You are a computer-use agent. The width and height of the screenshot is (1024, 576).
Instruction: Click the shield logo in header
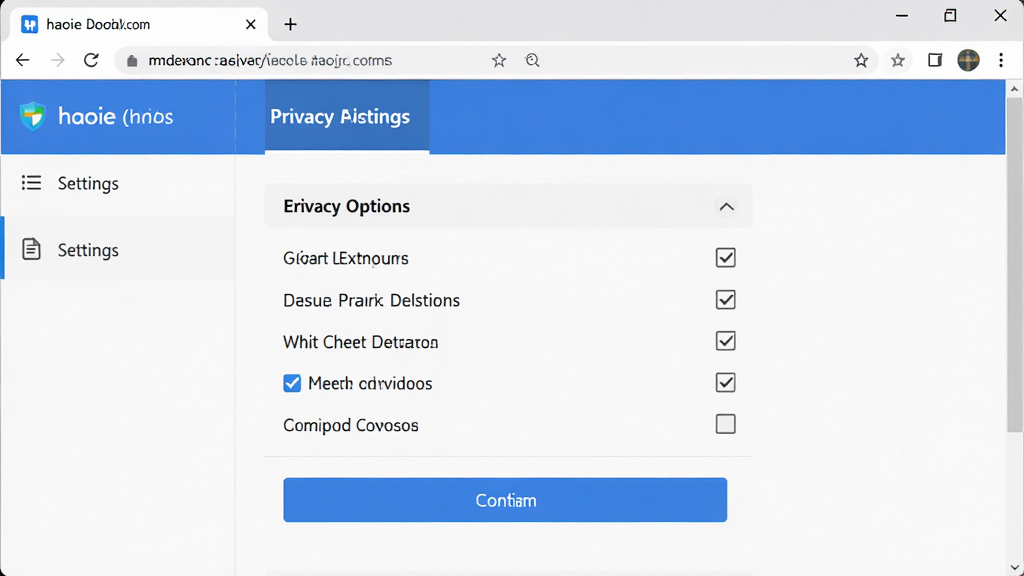tap(32, 116)
